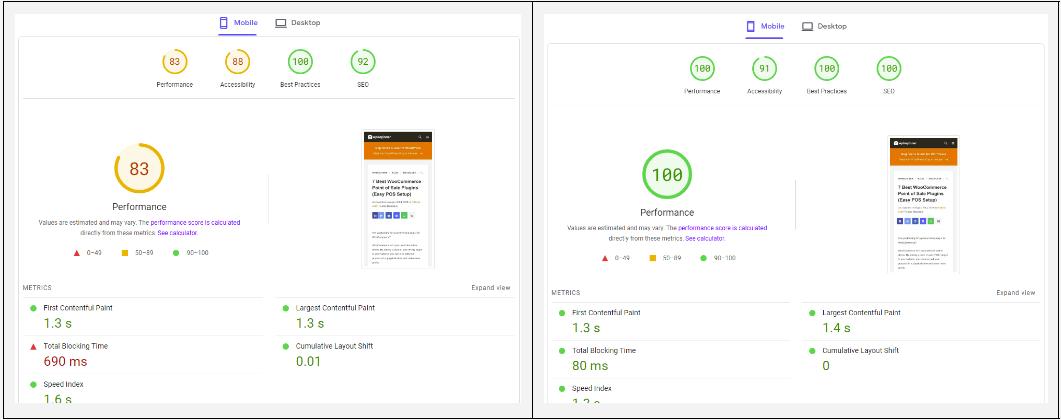This screenshot has height=420, width=1061.
Task: Click Best Practices gauge in left report
Action: (300, 62)
